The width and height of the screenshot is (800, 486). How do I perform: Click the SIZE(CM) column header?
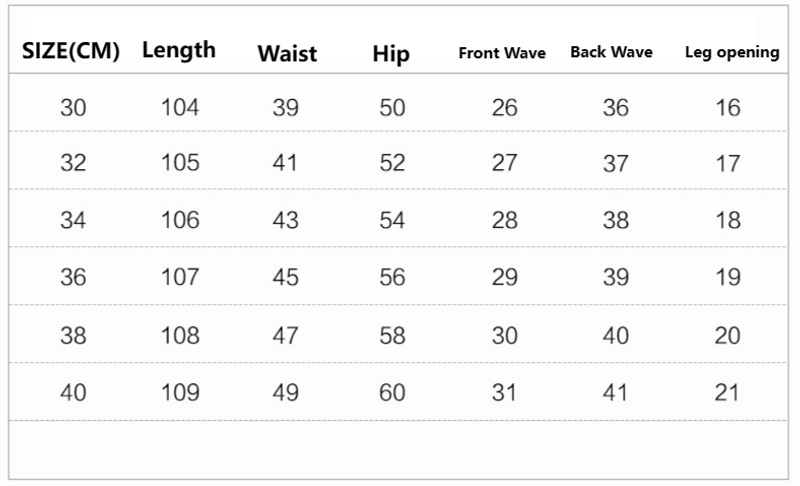(72, 53)
